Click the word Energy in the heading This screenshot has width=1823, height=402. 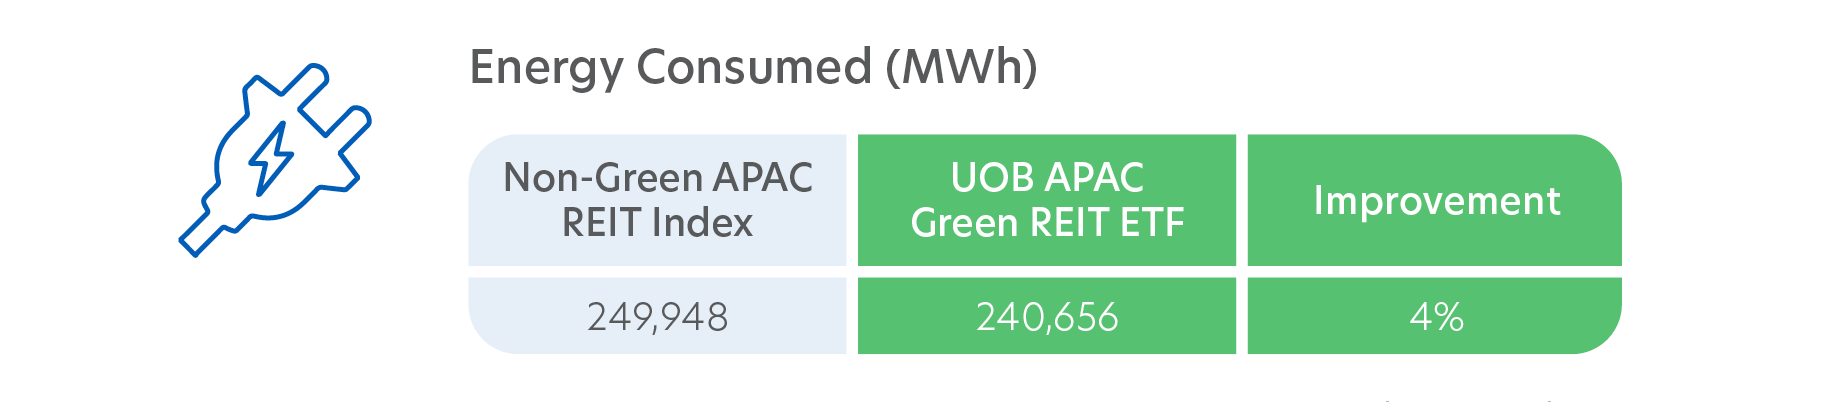tap(547, 70)
